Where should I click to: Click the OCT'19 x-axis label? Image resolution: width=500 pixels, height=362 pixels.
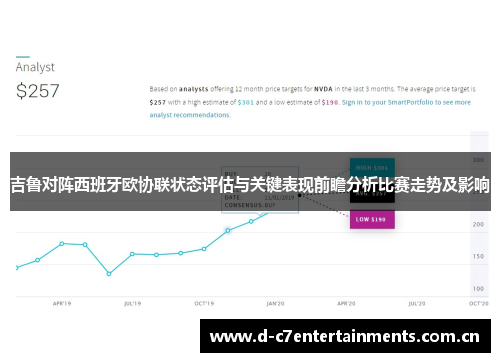[x=204, y=303]
